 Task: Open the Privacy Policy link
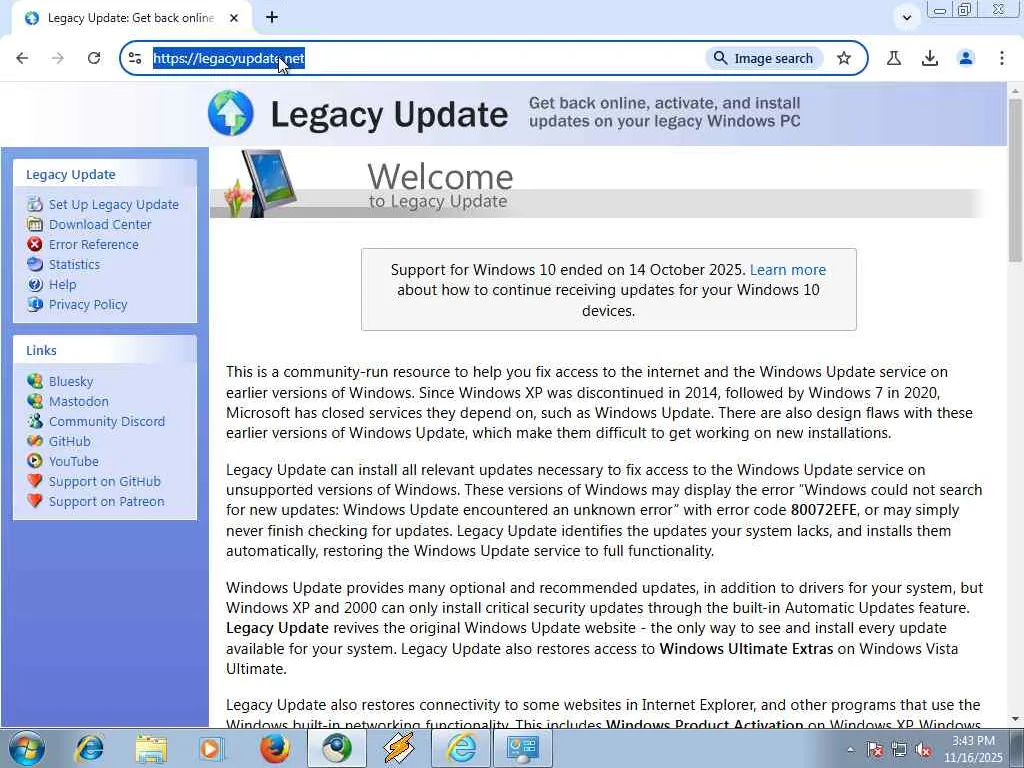coord(88,305)
